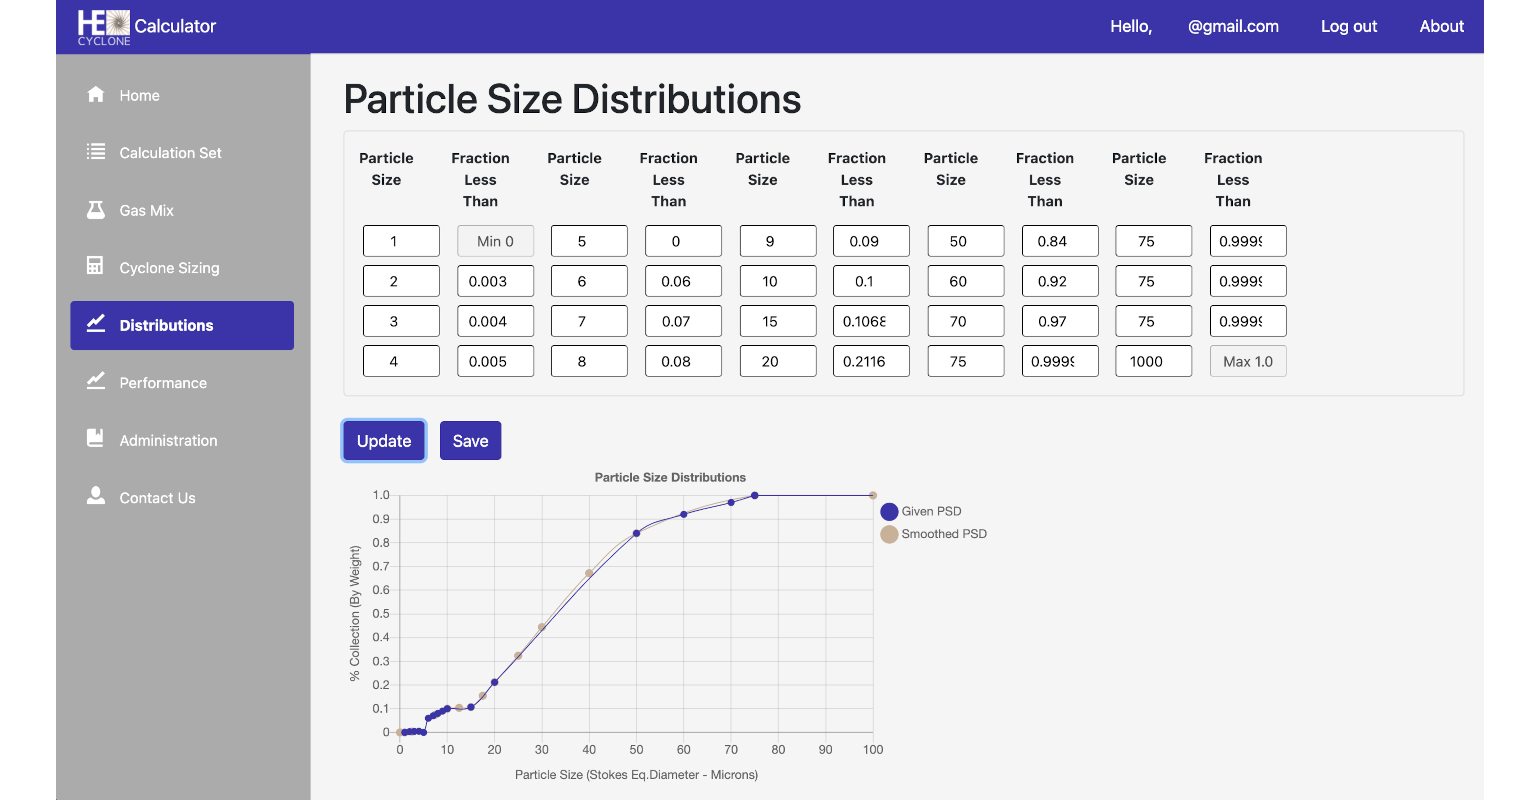1540x800 pixels.
Task: Click the HE Cyclone logo in header
Action: coord(104,27)
